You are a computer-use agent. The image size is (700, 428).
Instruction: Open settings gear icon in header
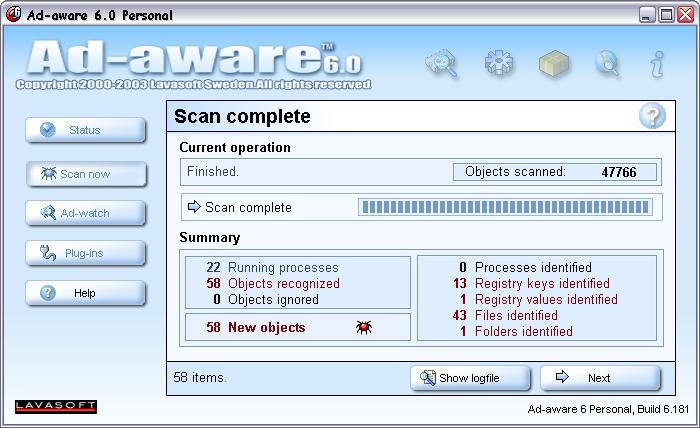click(x=499, y=63)
